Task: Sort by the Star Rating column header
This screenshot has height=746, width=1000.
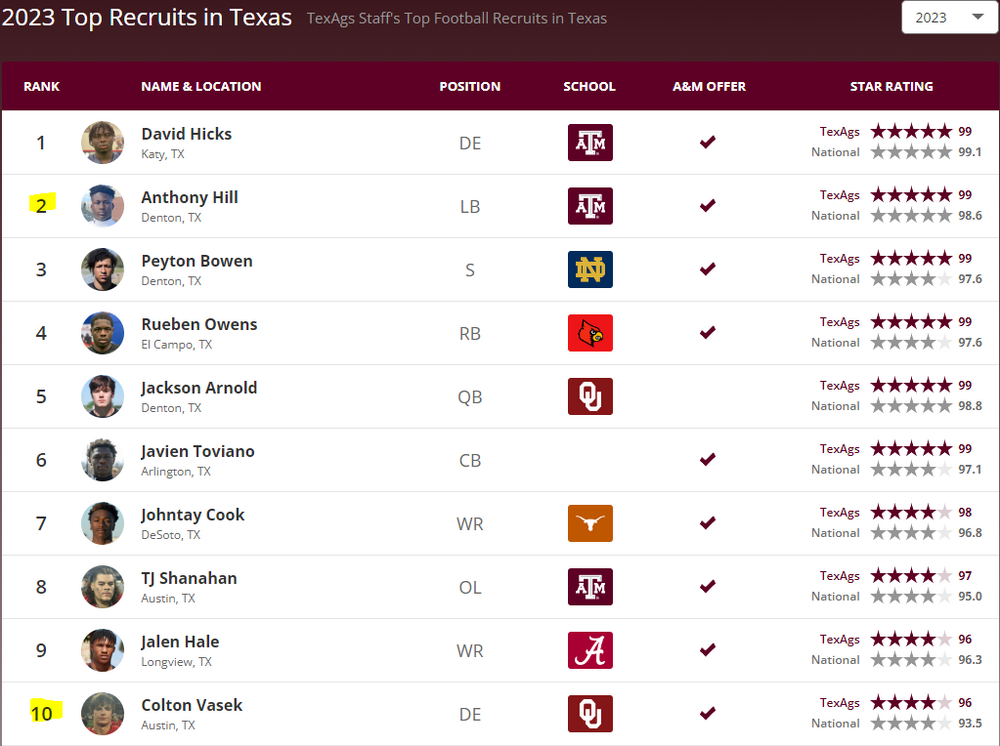Action: tap(891, 87)
